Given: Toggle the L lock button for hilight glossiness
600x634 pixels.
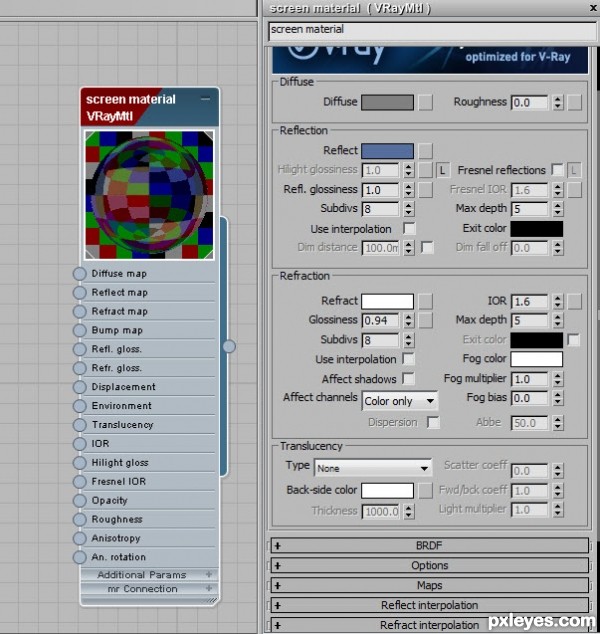Looking at the screenshot, I should click(x=443, y=170).
